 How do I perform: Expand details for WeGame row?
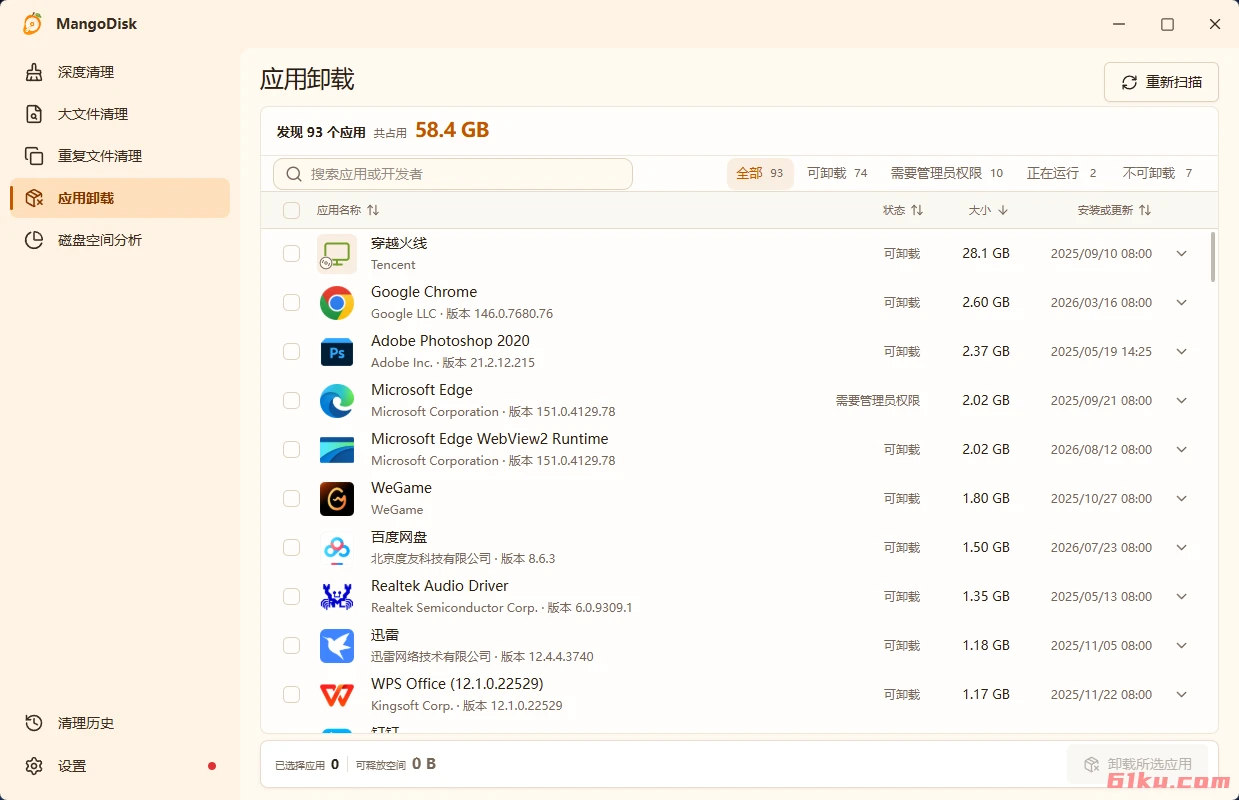[1182, 499]
